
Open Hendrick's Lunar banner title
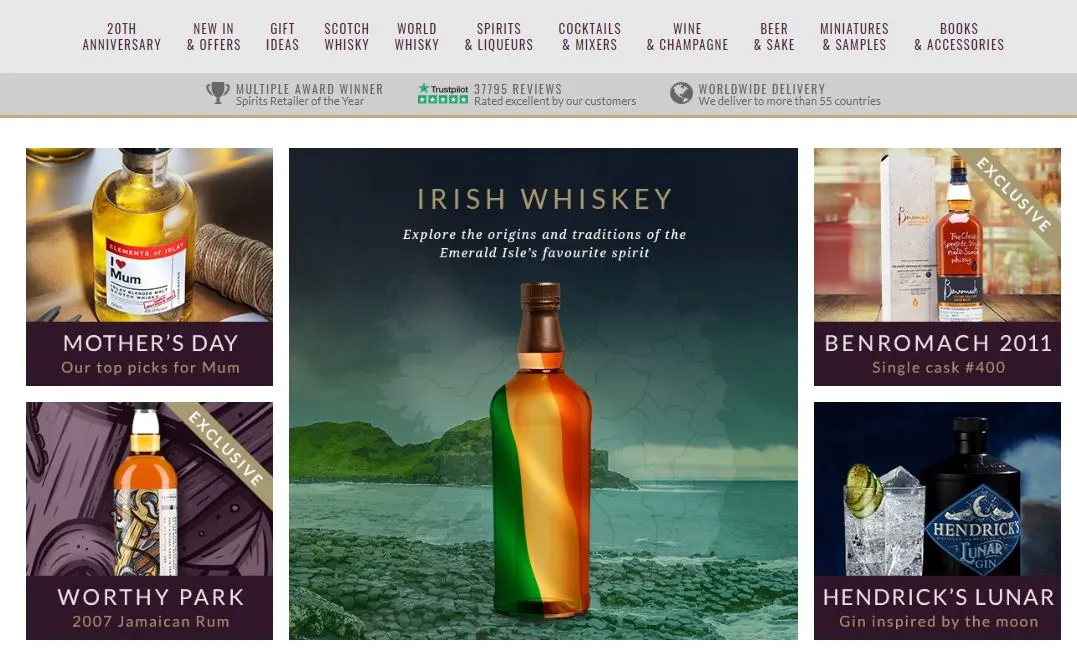pos(938,597)
